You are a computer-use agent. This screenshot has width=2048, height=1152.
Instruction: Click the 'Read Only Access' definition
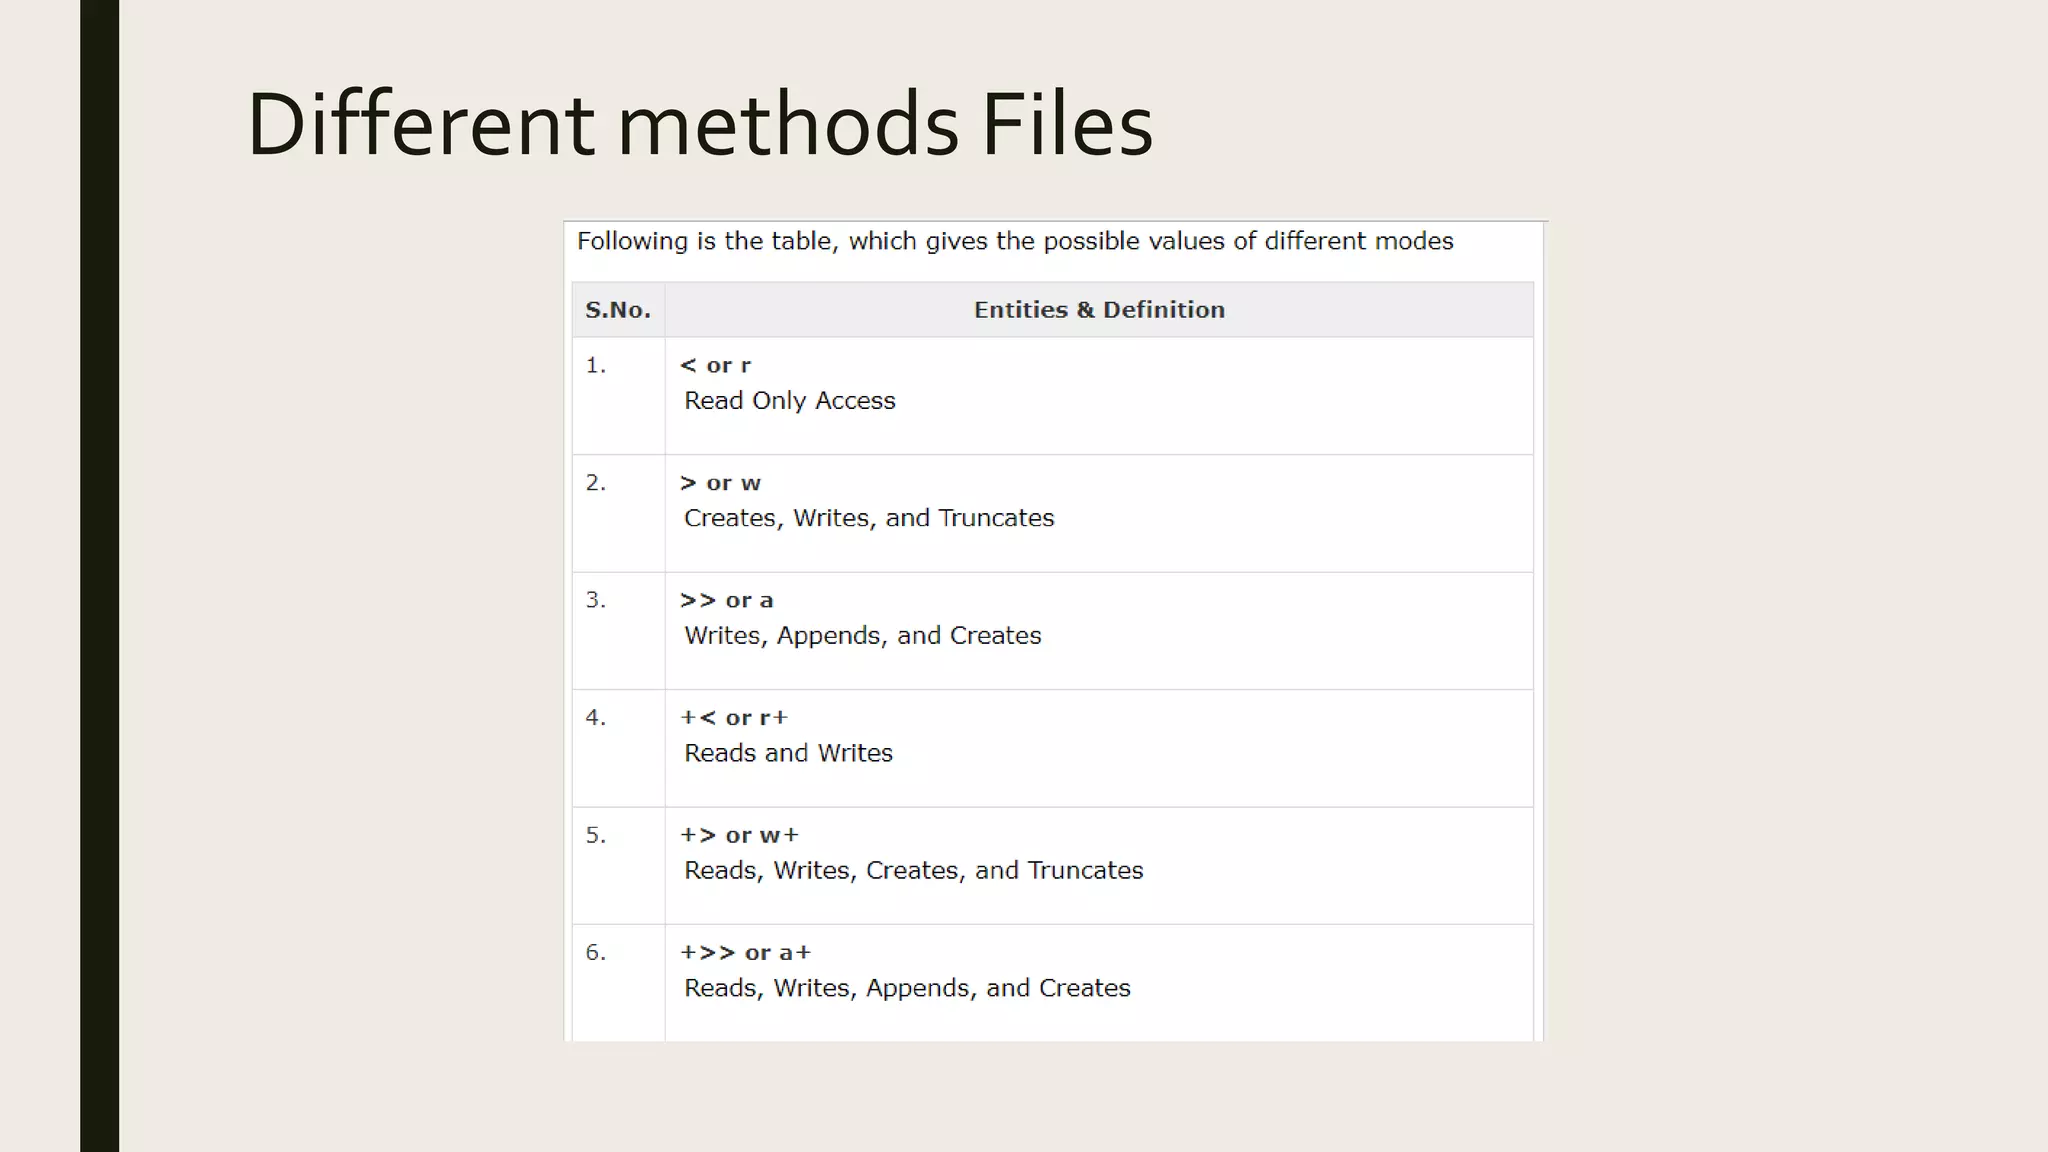coord(790,401)
